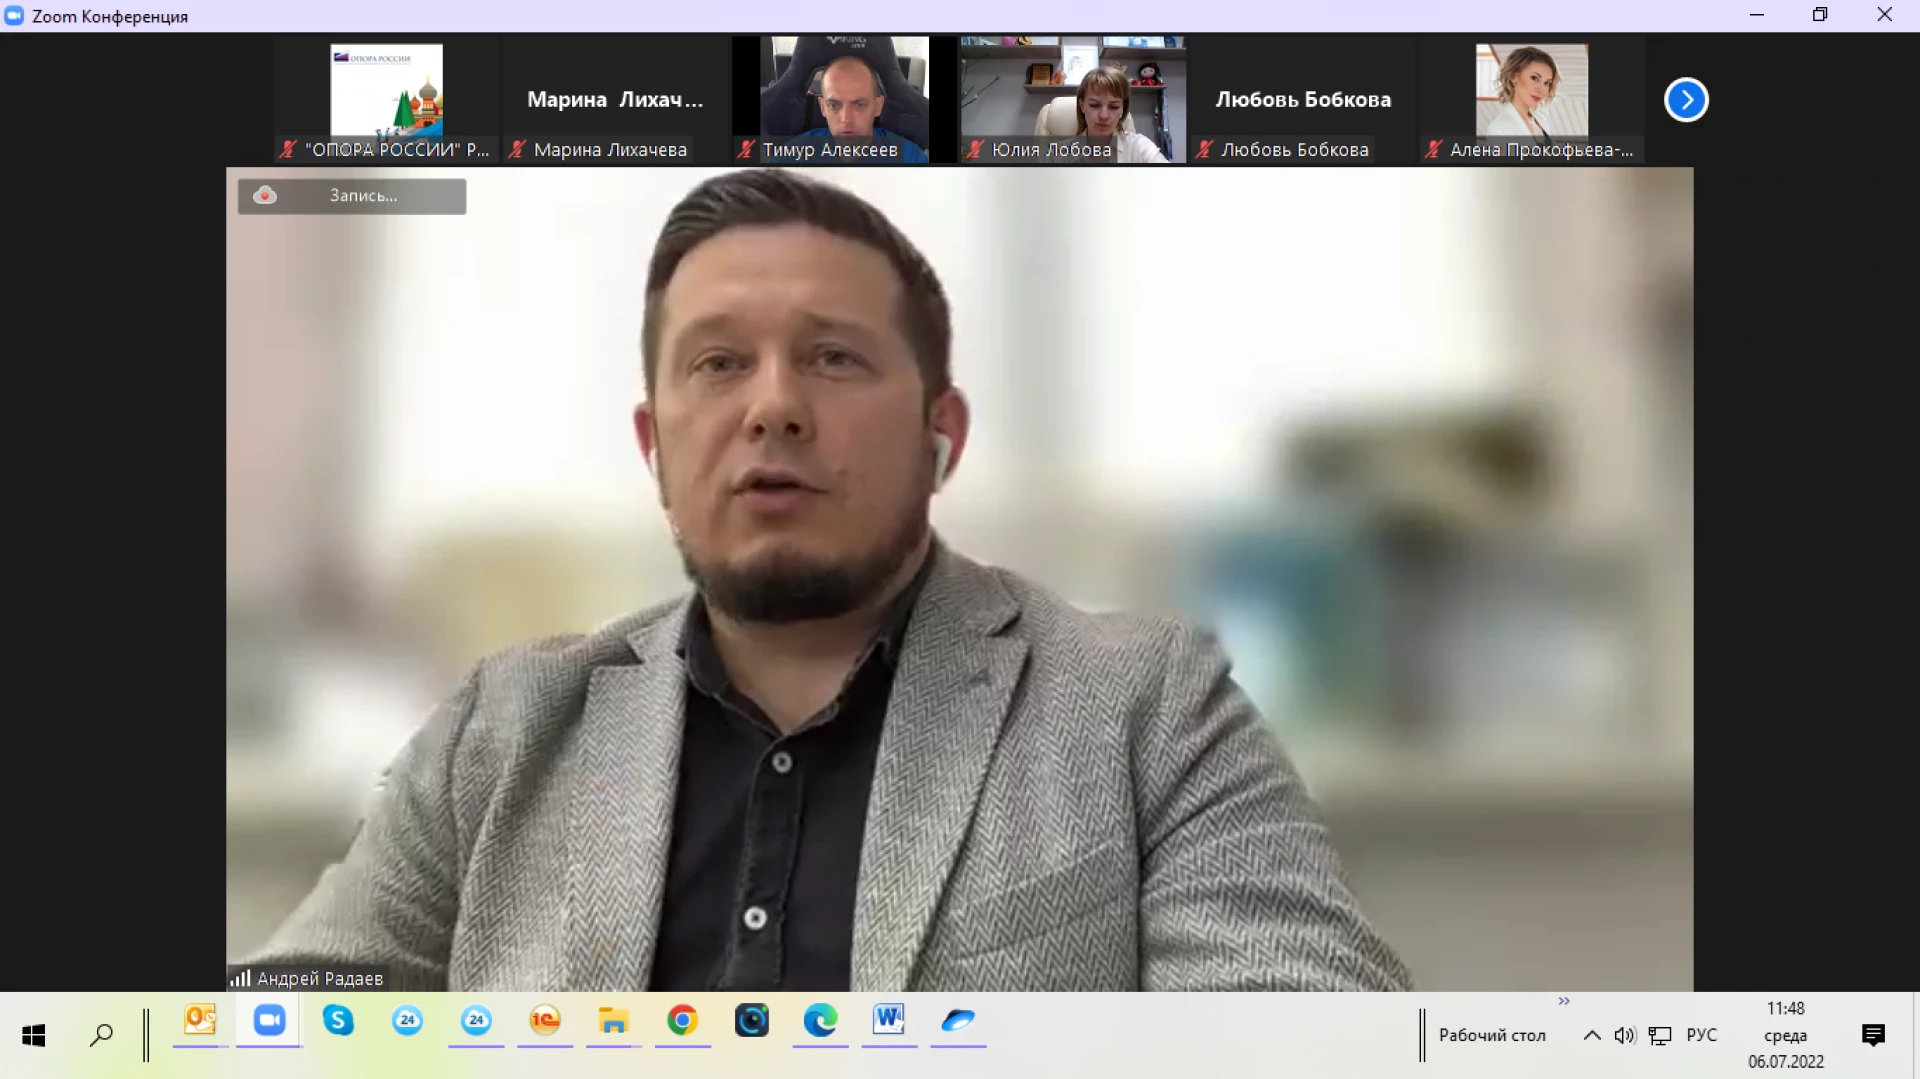Select Тимур Алексеев video thumbnail
Viewport: 1920px width, 1079px height.
[844, 99]
